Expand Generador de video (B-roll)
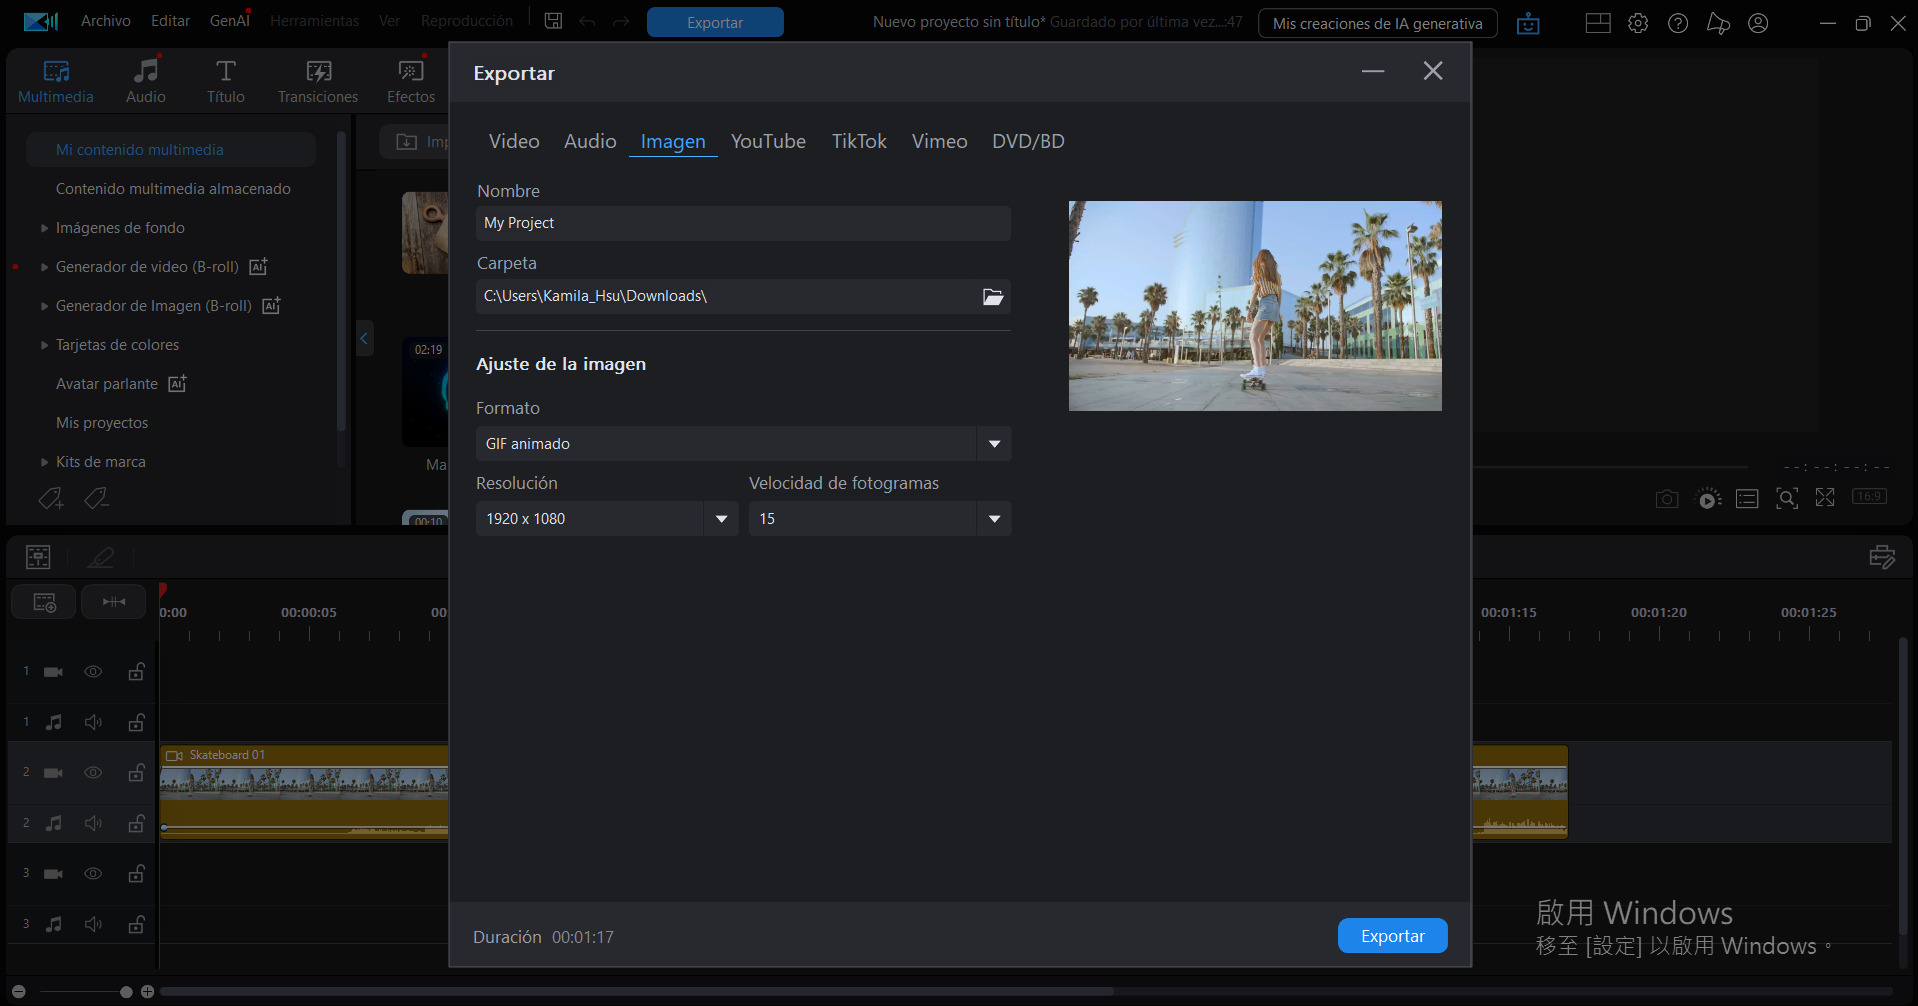This screenshot has width=1918, height=1006. [x=44, y=266]
